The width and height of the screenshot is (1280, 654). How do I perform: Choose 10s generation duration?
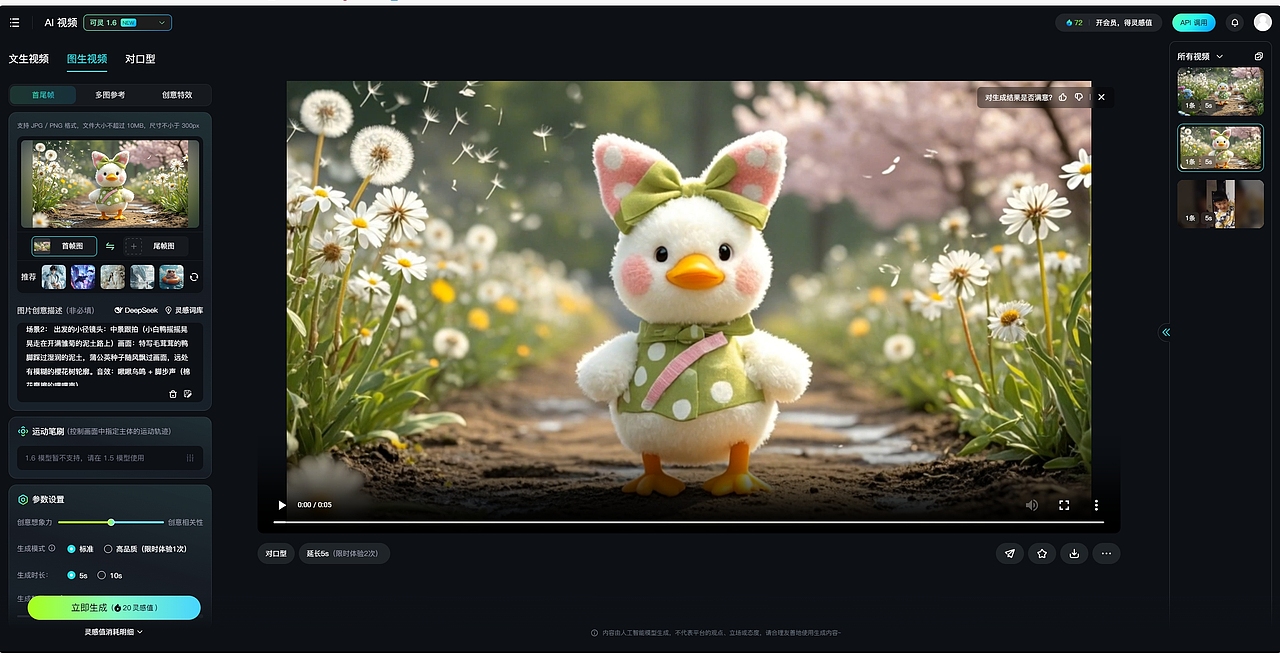[x=109, y=575]
